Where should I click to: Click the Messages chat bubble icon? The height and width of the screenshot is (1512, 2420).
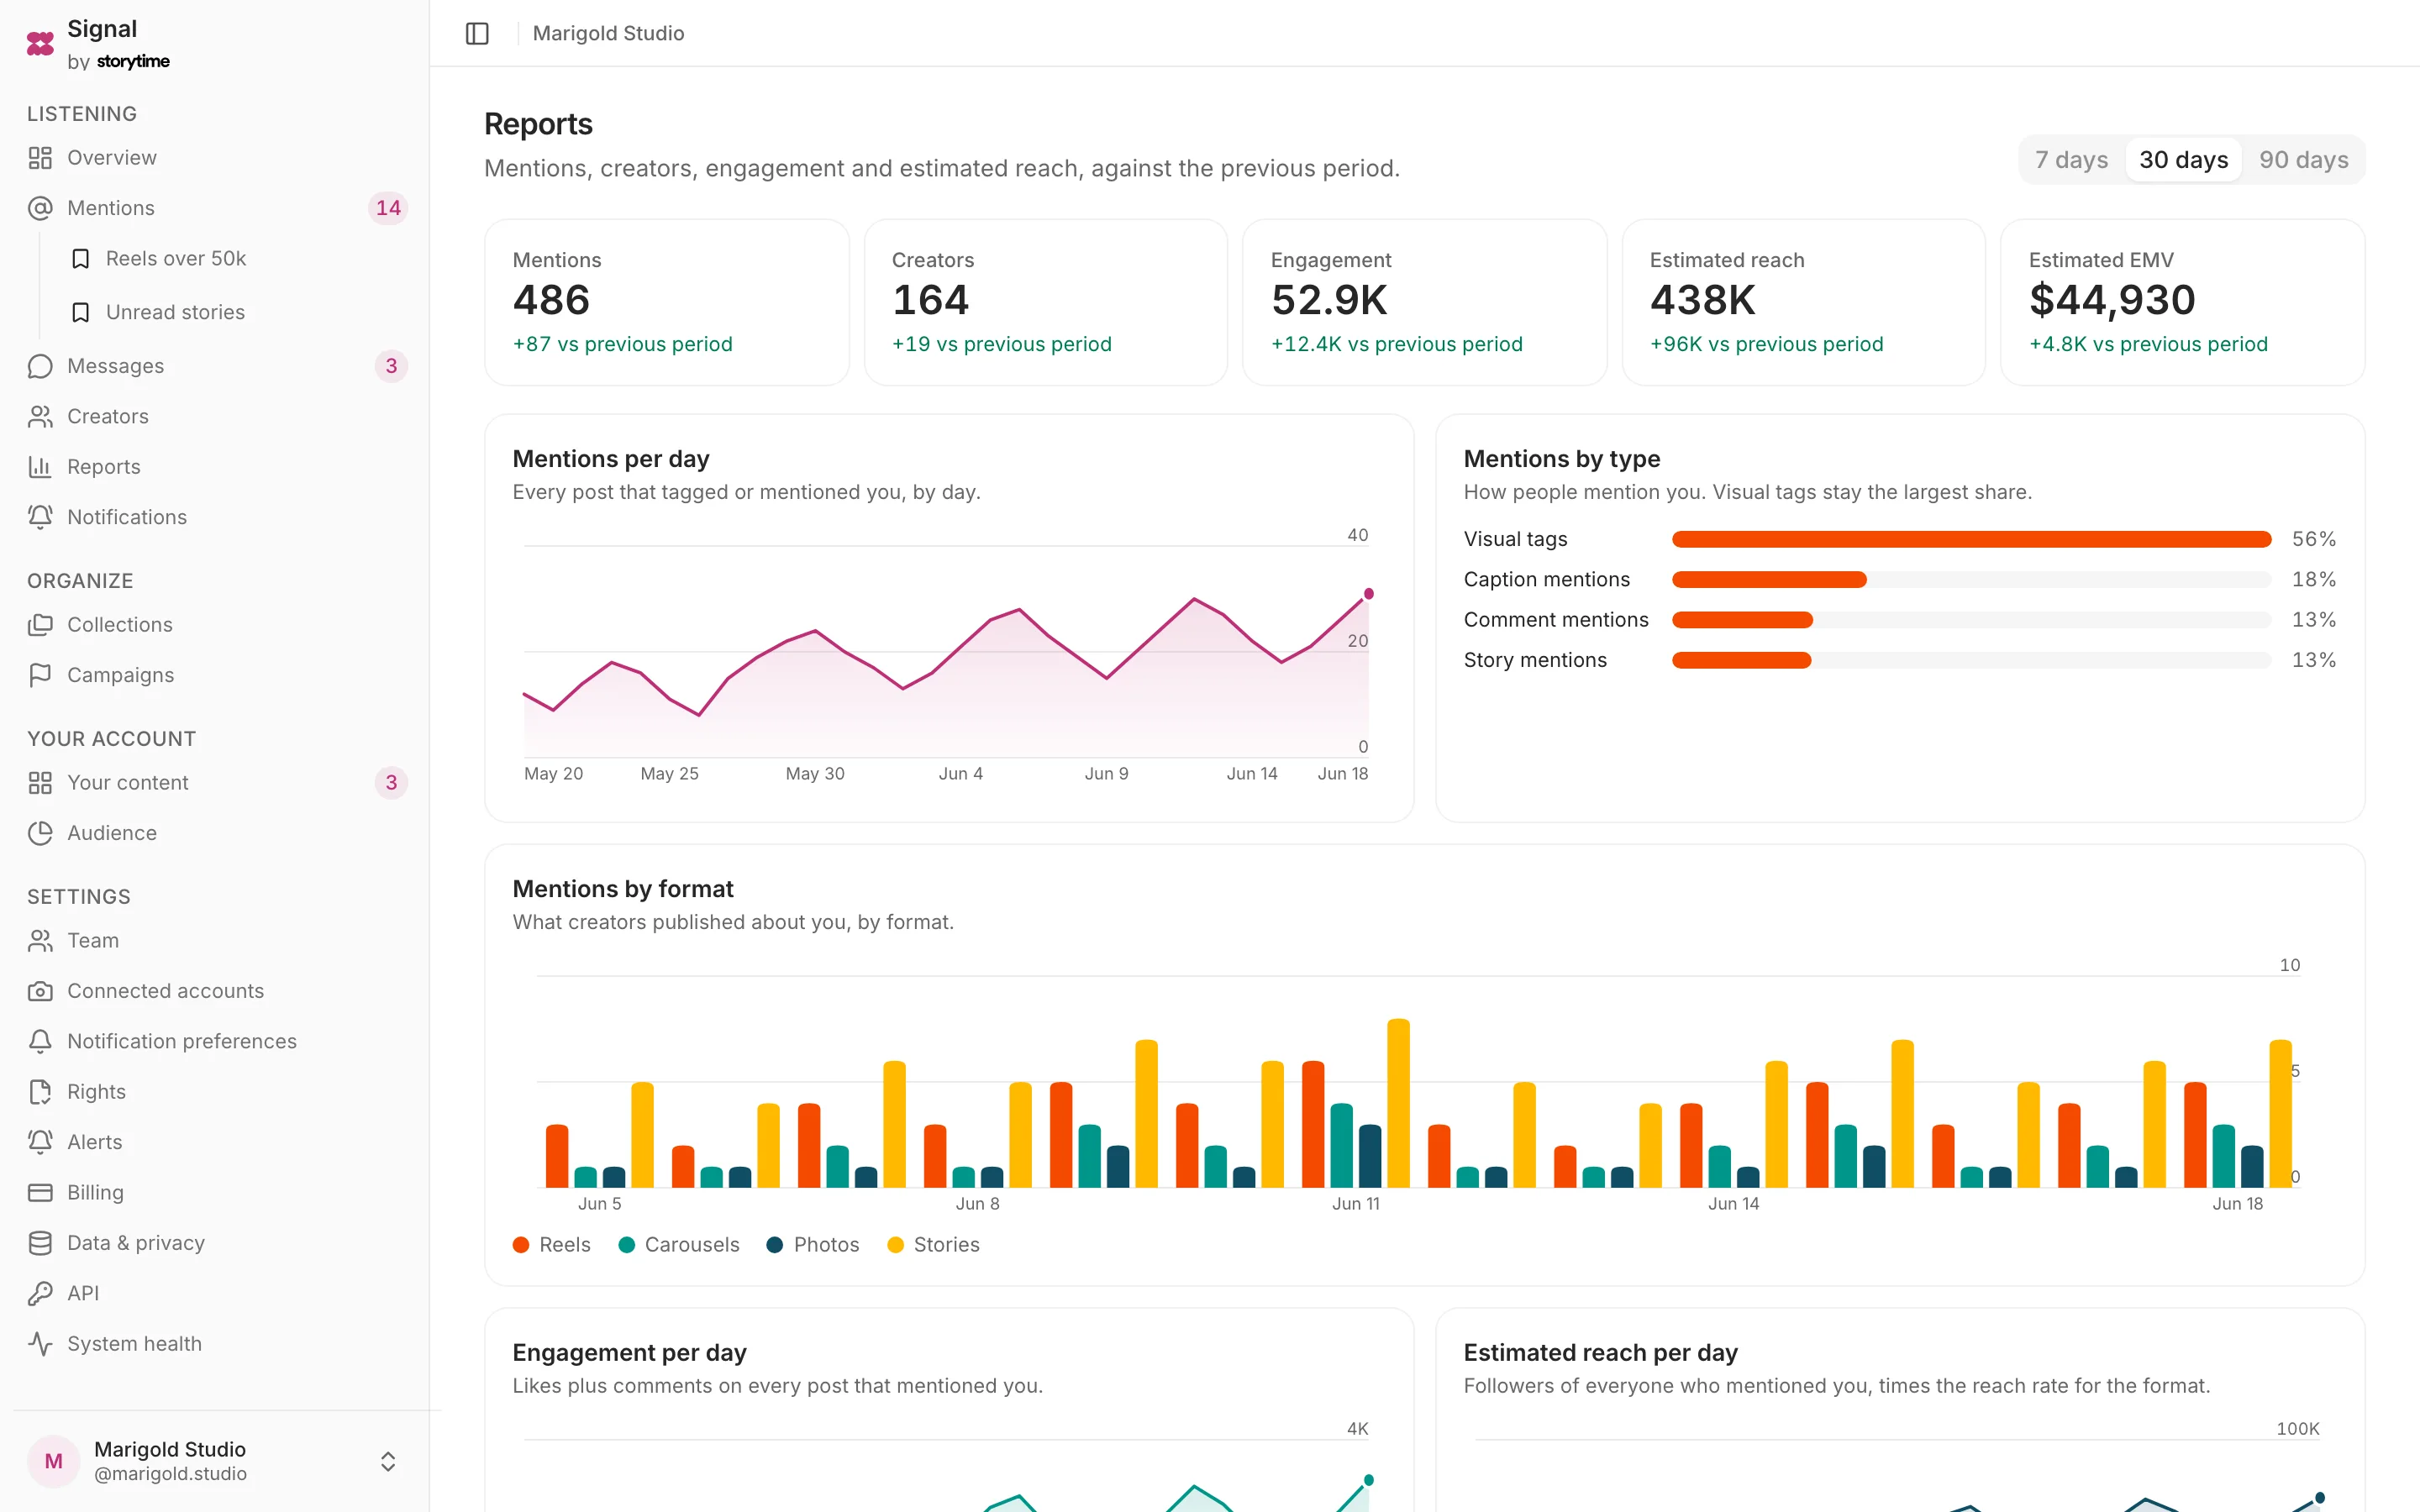(x=40, y=366)
